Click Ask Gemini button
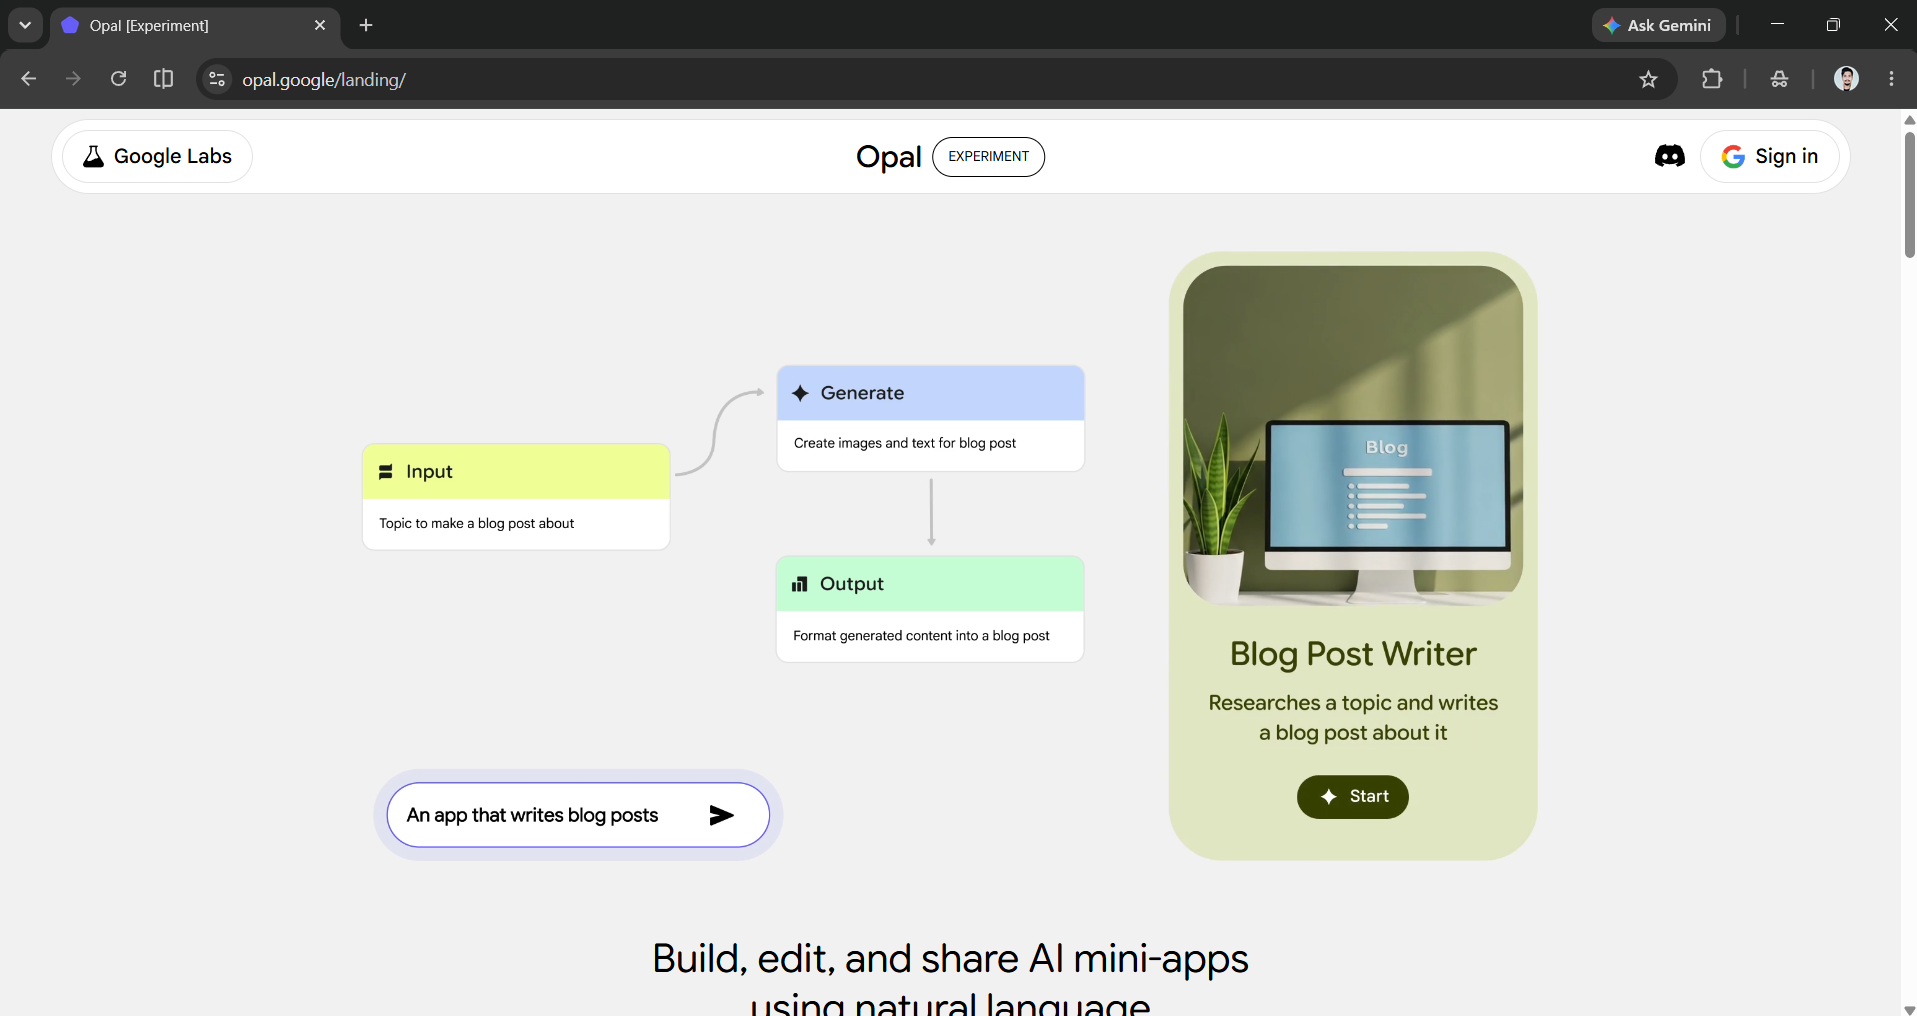The height and width of the screenshot is (1016, 1917). pyautogui.click(x=1658, y=25)
